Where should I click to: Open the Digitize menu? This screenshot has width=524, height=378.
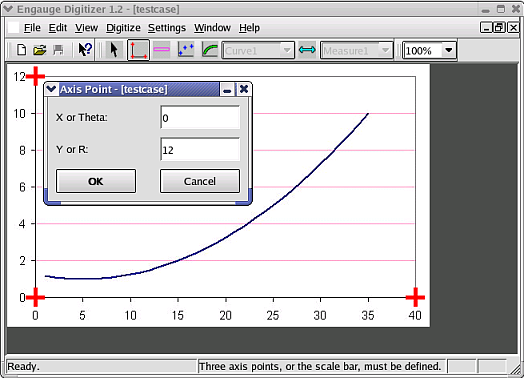(x=123, y=28)
